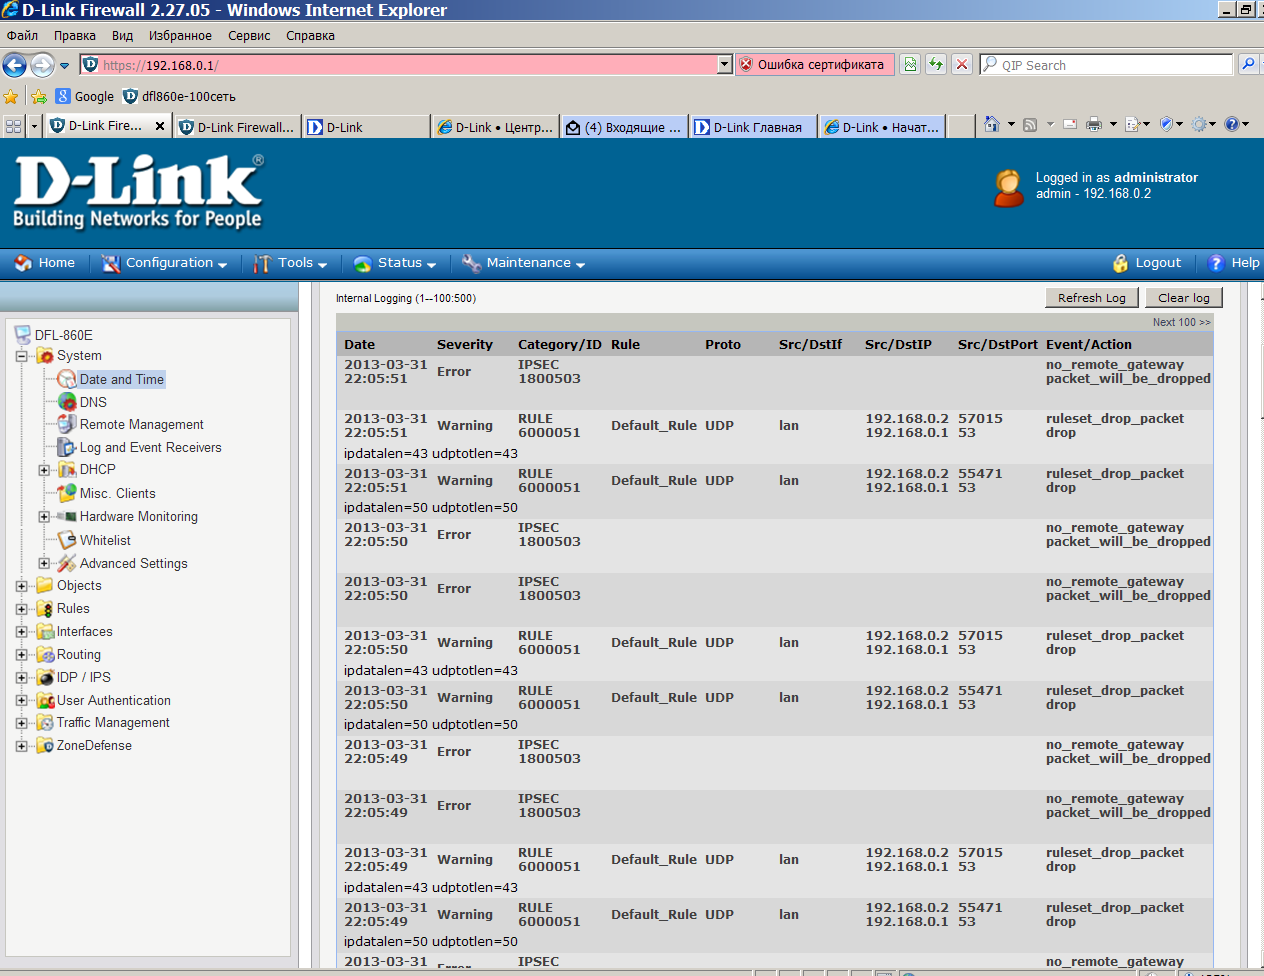Click the Remote Management icon
This screenshot has height=976, width=1264.
67,424
